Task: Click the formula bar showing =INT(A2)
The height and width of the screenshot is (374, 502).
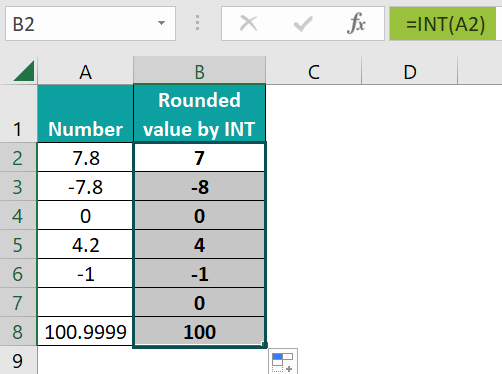Action: click(x=445, y=24)
